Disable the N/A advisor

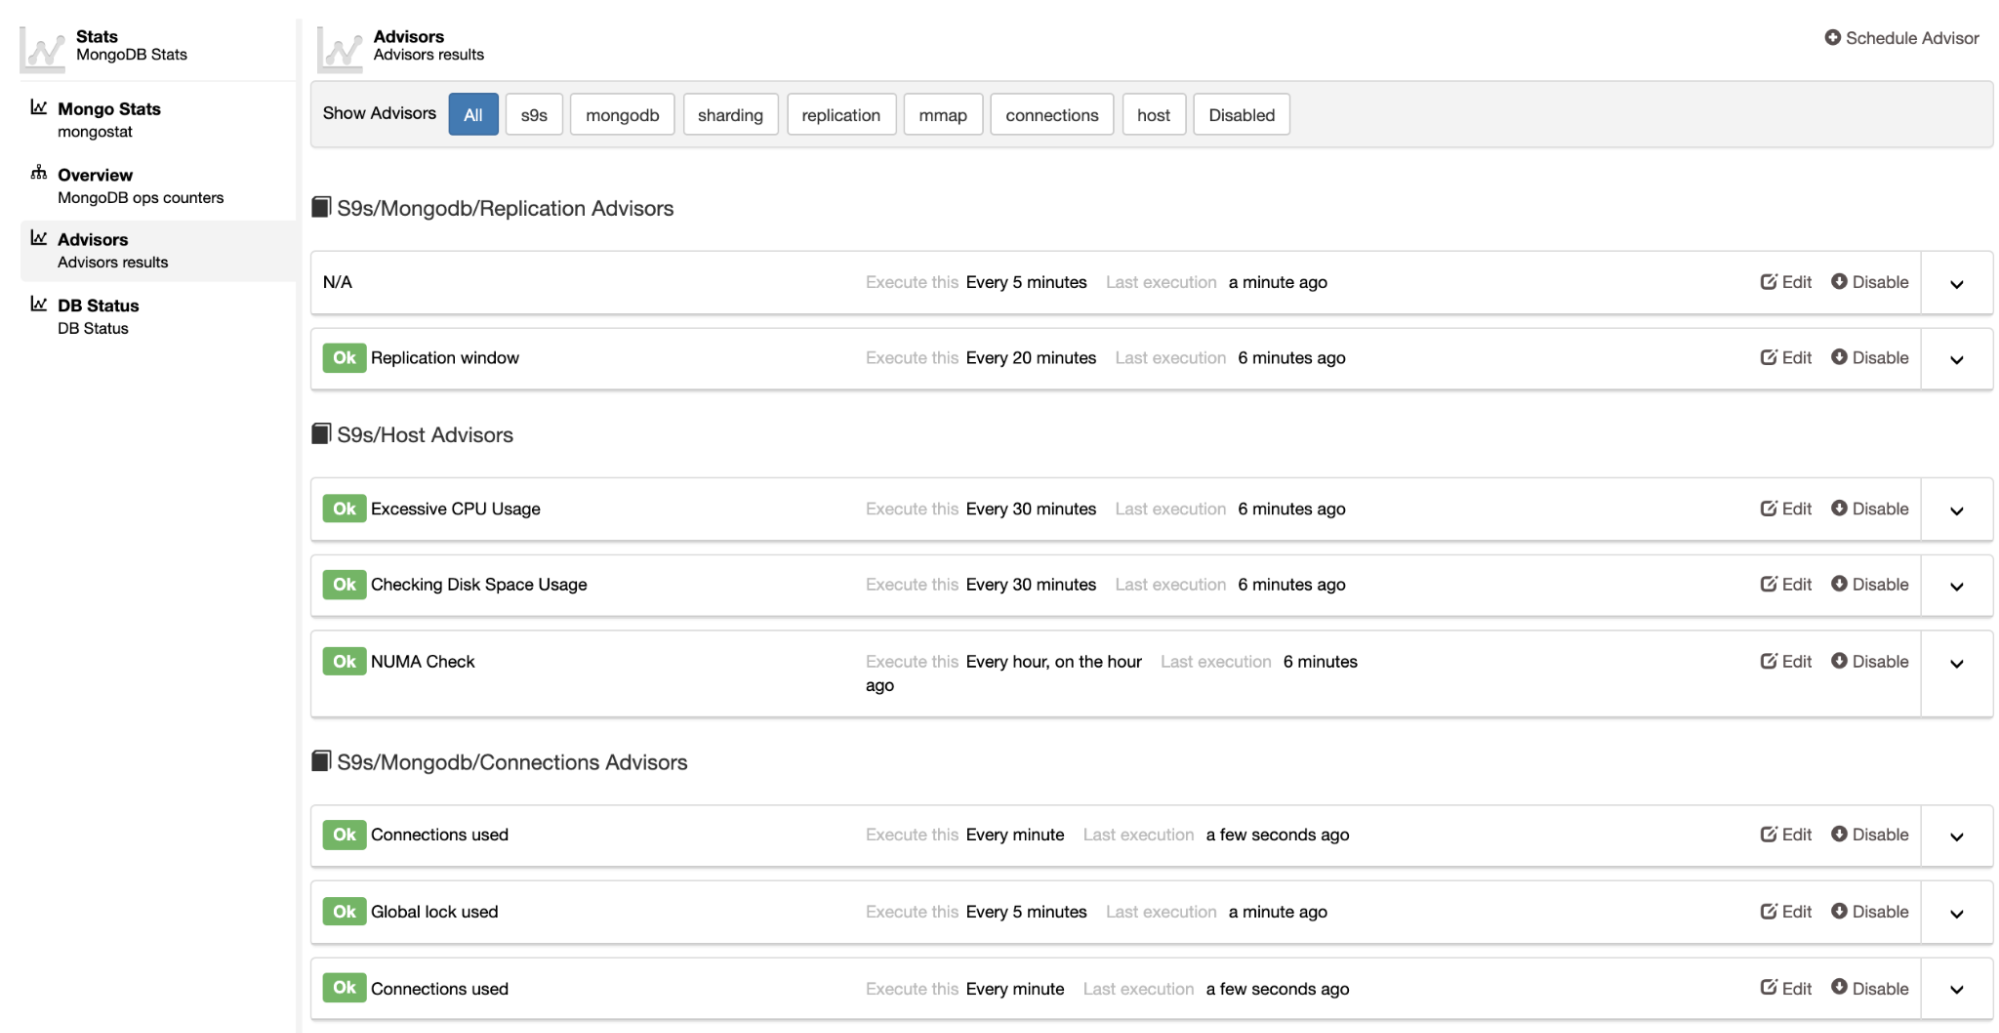coord(1869,282)
